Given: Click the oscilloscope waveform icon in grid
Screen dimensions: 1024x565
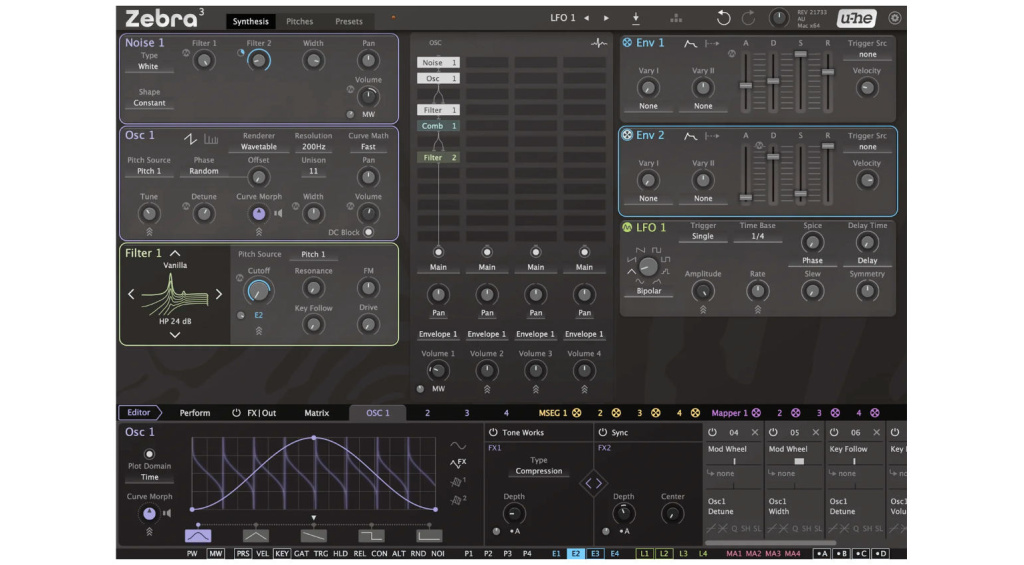Looking at the screenshot, I should point(598,44).
